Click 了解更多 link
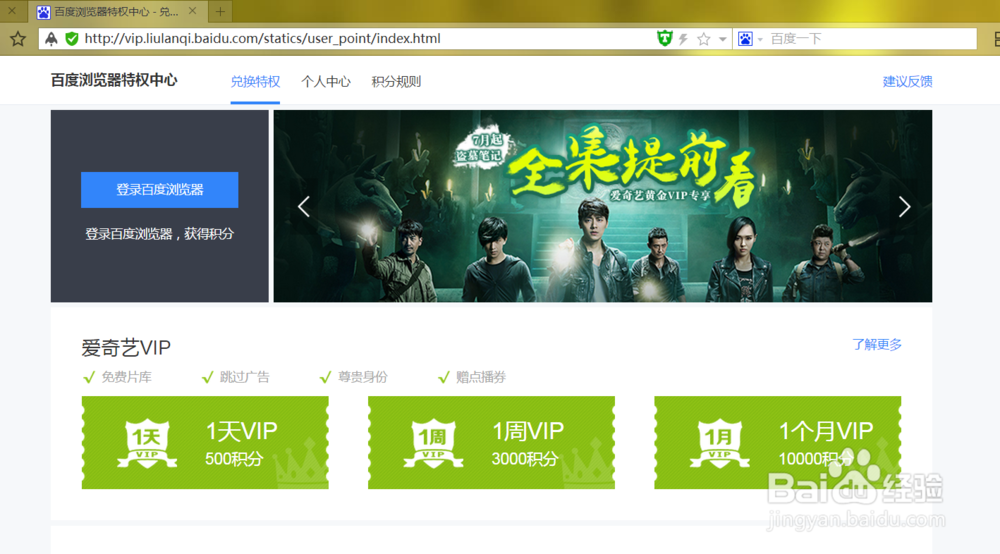This screenshot has height=554, width=1000. 877,345
